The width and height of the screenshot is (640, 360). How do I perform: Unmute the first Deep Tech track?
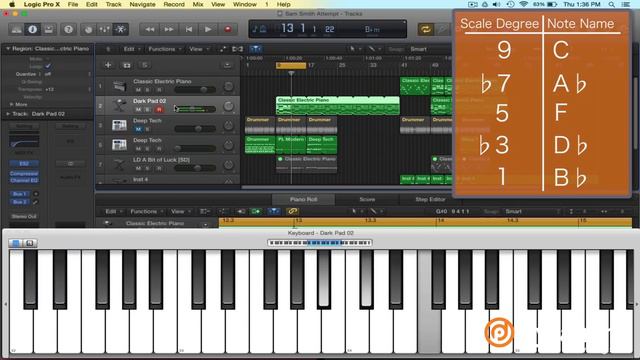pyautogui.click(x=138, y=129)
